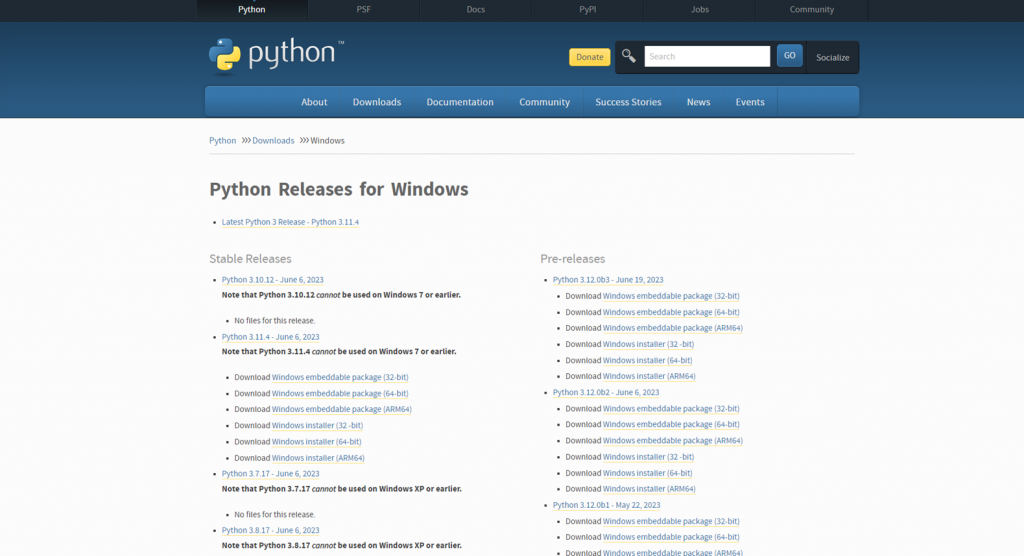
Task: Open Python 3.12.0b2 - June 6, 2023 link
Action: click(x=606, y=393)
